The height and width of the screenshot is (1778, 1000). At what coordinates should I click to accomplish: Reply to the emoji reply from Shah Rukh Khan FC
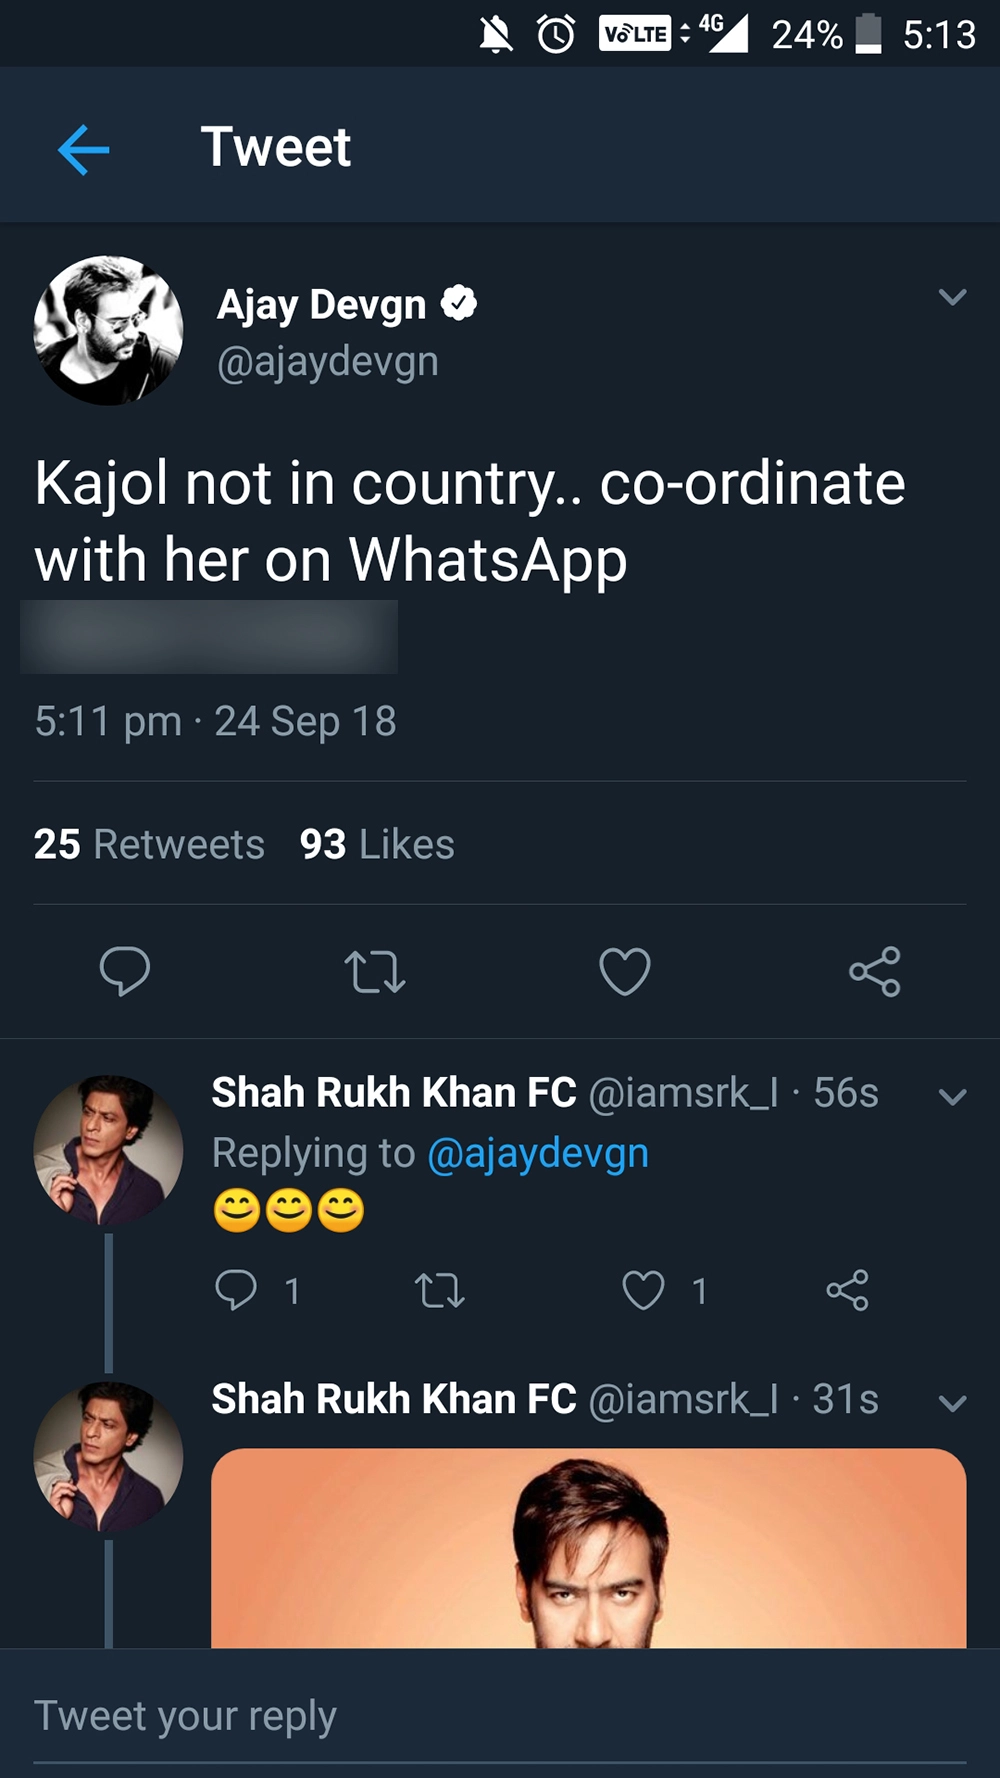(x=237, y=1290)
